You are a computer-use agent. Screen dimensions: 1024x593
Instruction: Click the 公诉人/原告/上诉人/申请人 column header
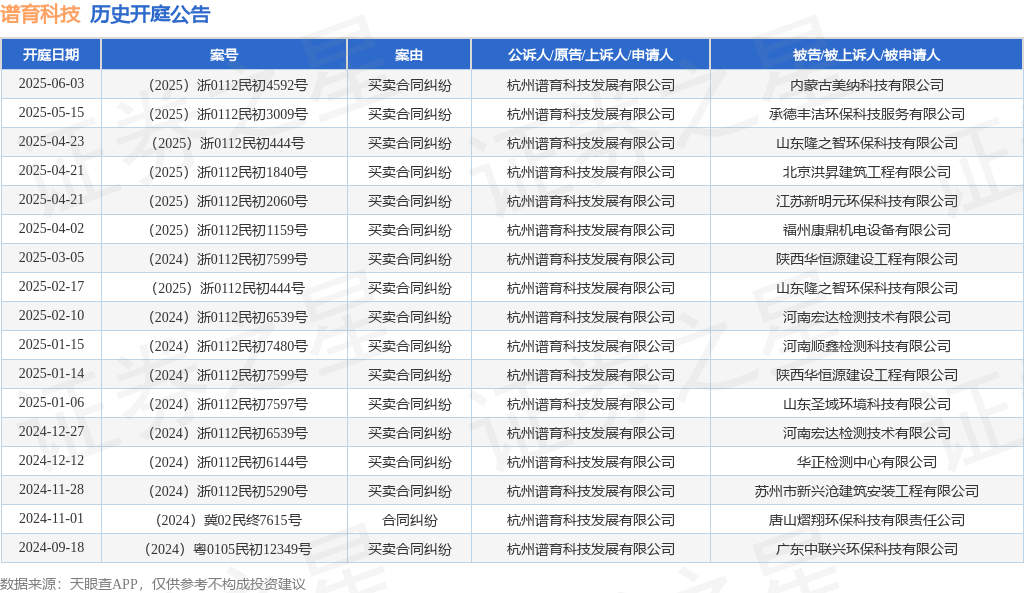[x=590, y=55]
